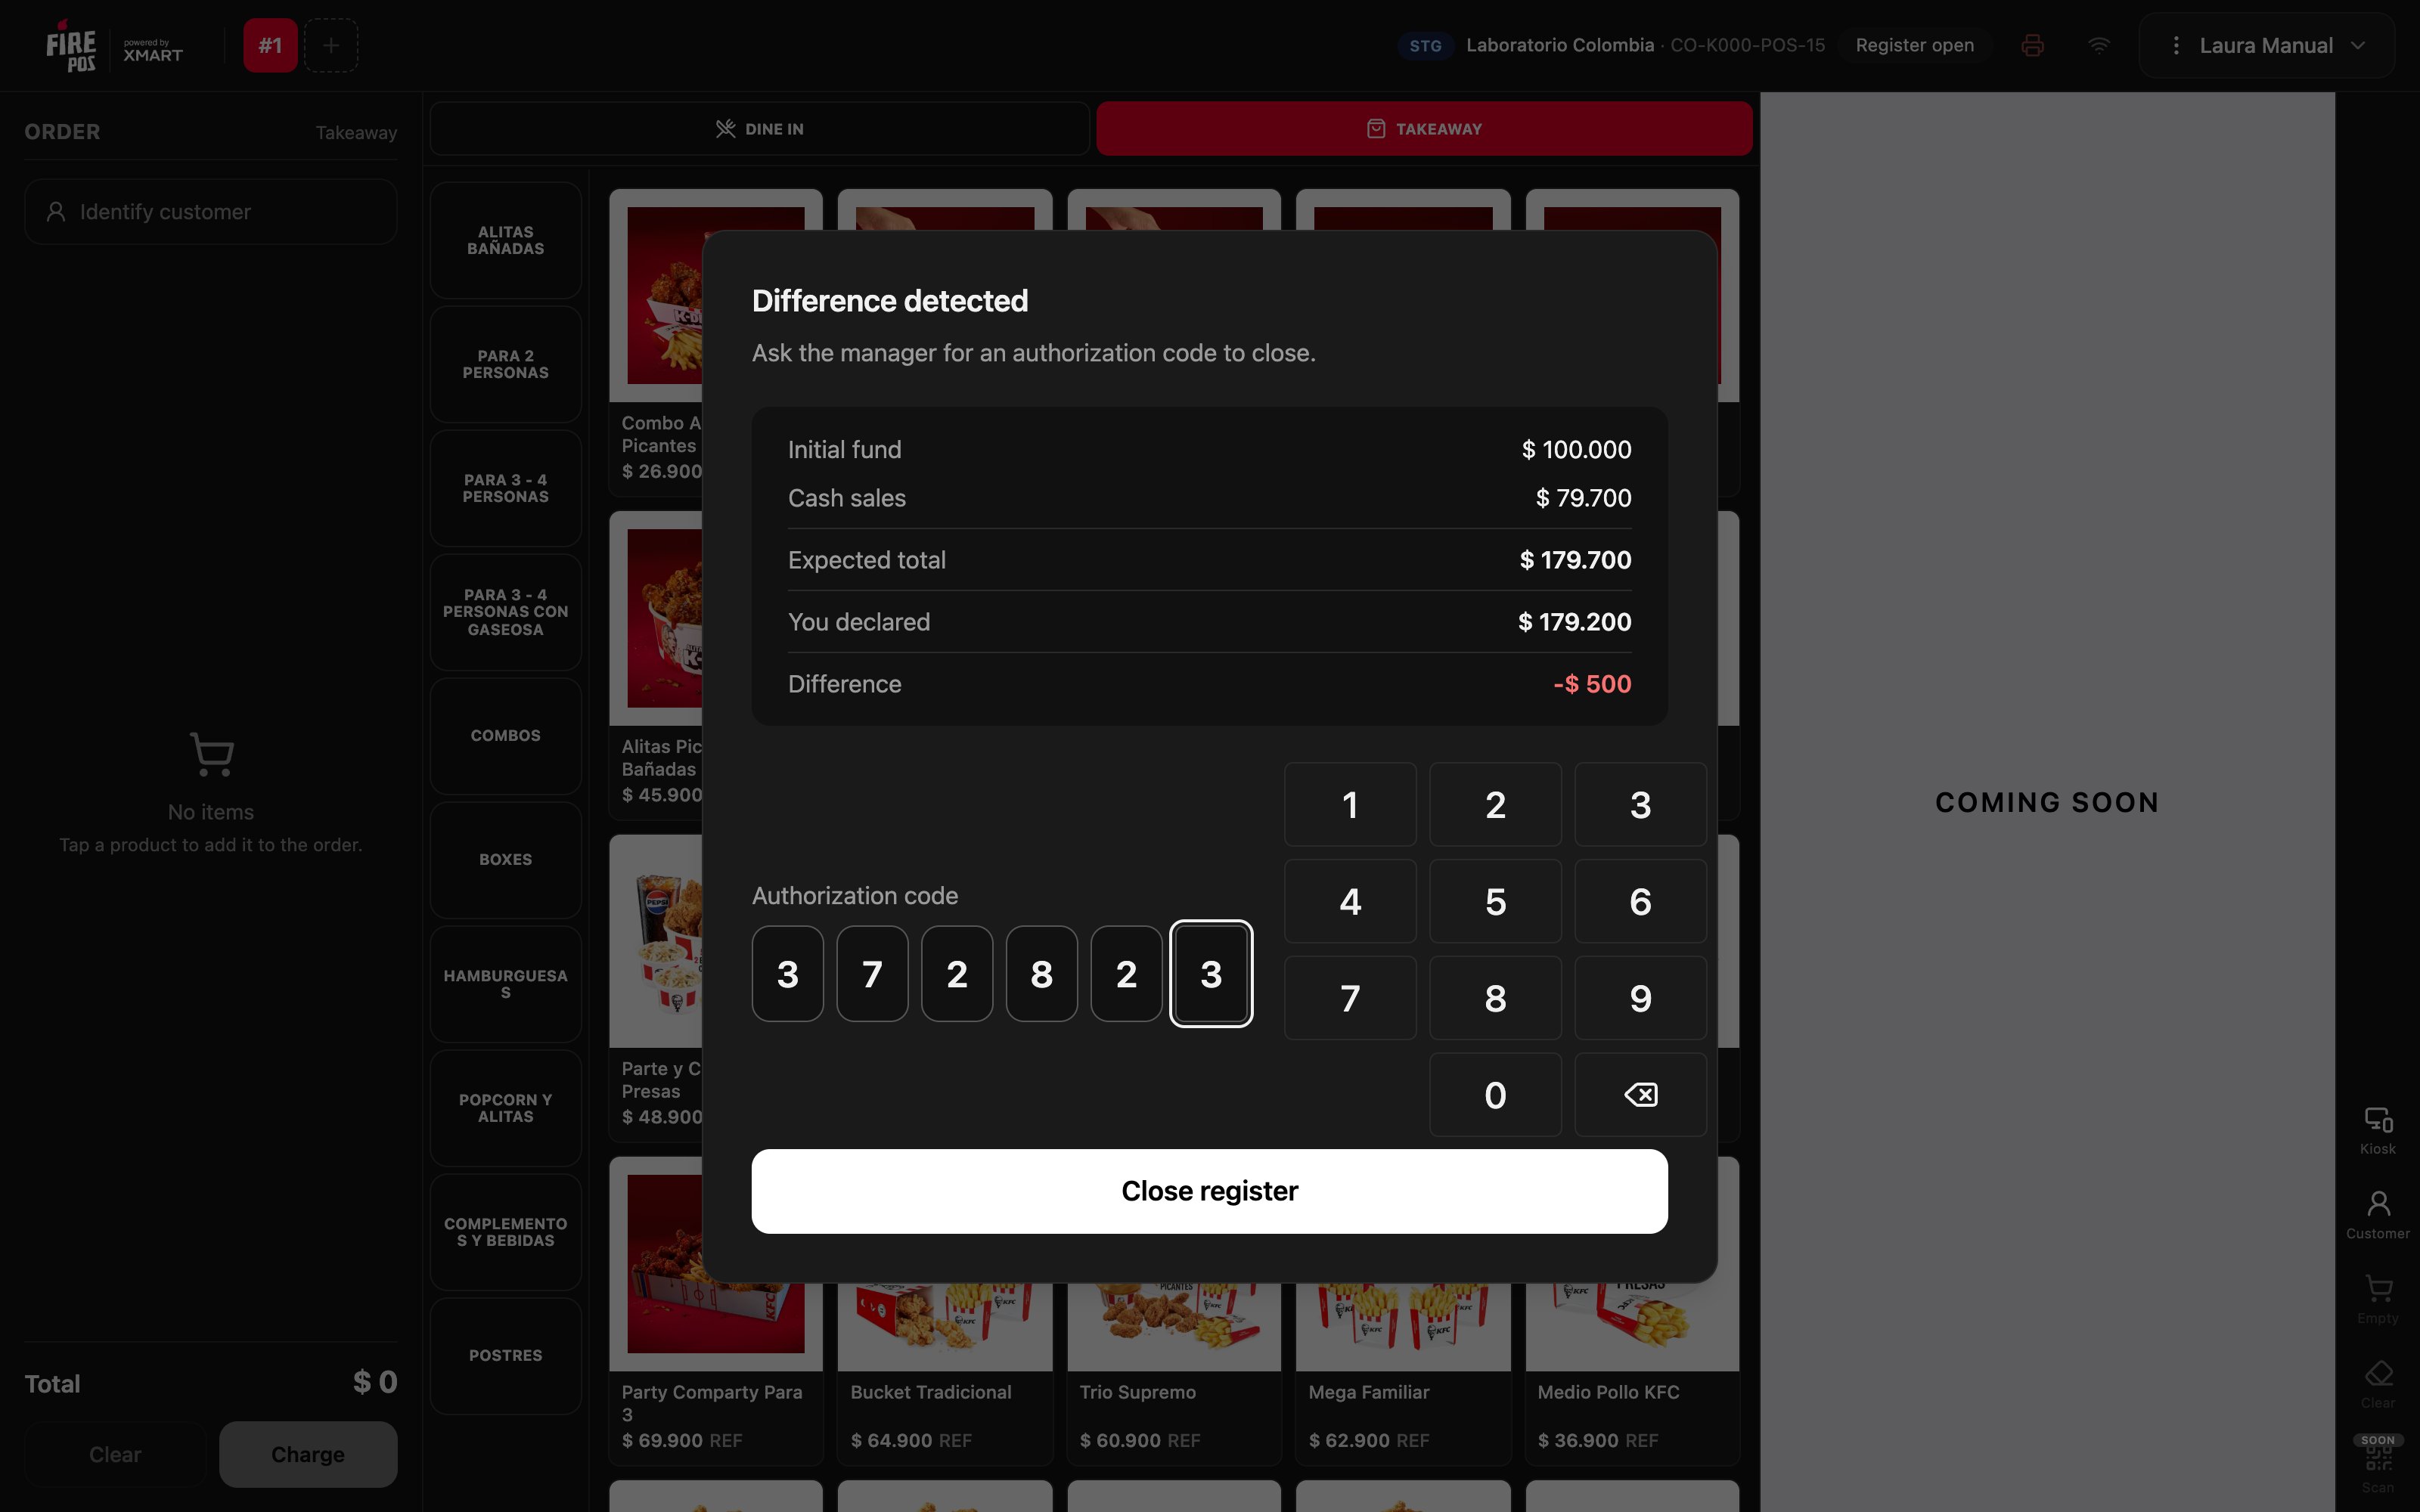Open the Popcorn y Alitas category
The height and width of the screenshot is (1512, 2420).
tap(506, 1108)
